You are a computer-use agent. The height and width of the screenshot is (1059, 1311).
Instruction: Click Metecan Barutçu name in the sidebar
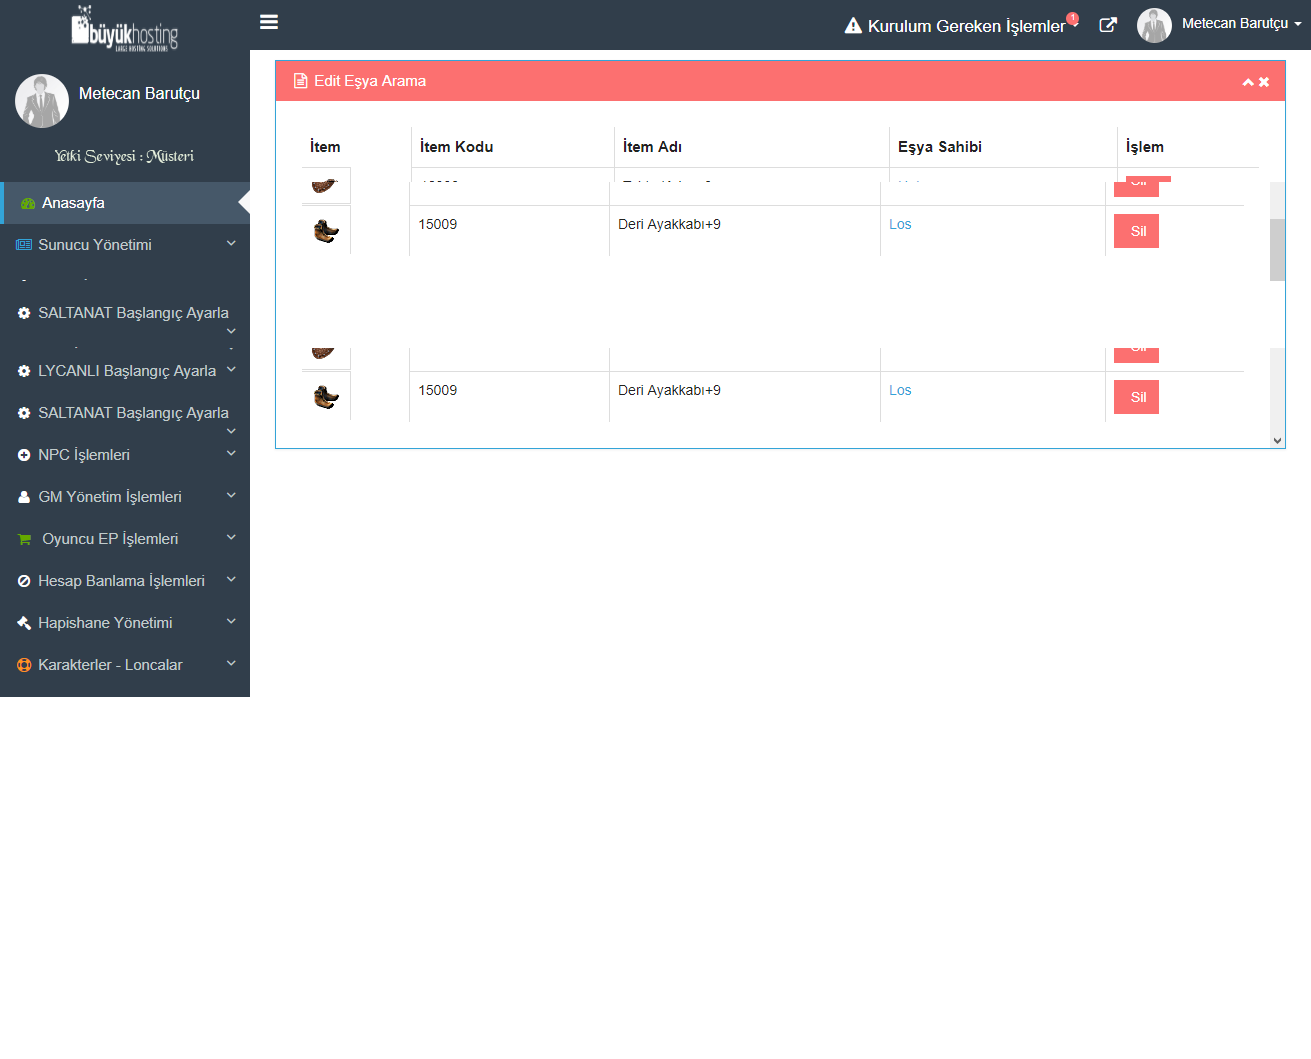tap(139, 93)
